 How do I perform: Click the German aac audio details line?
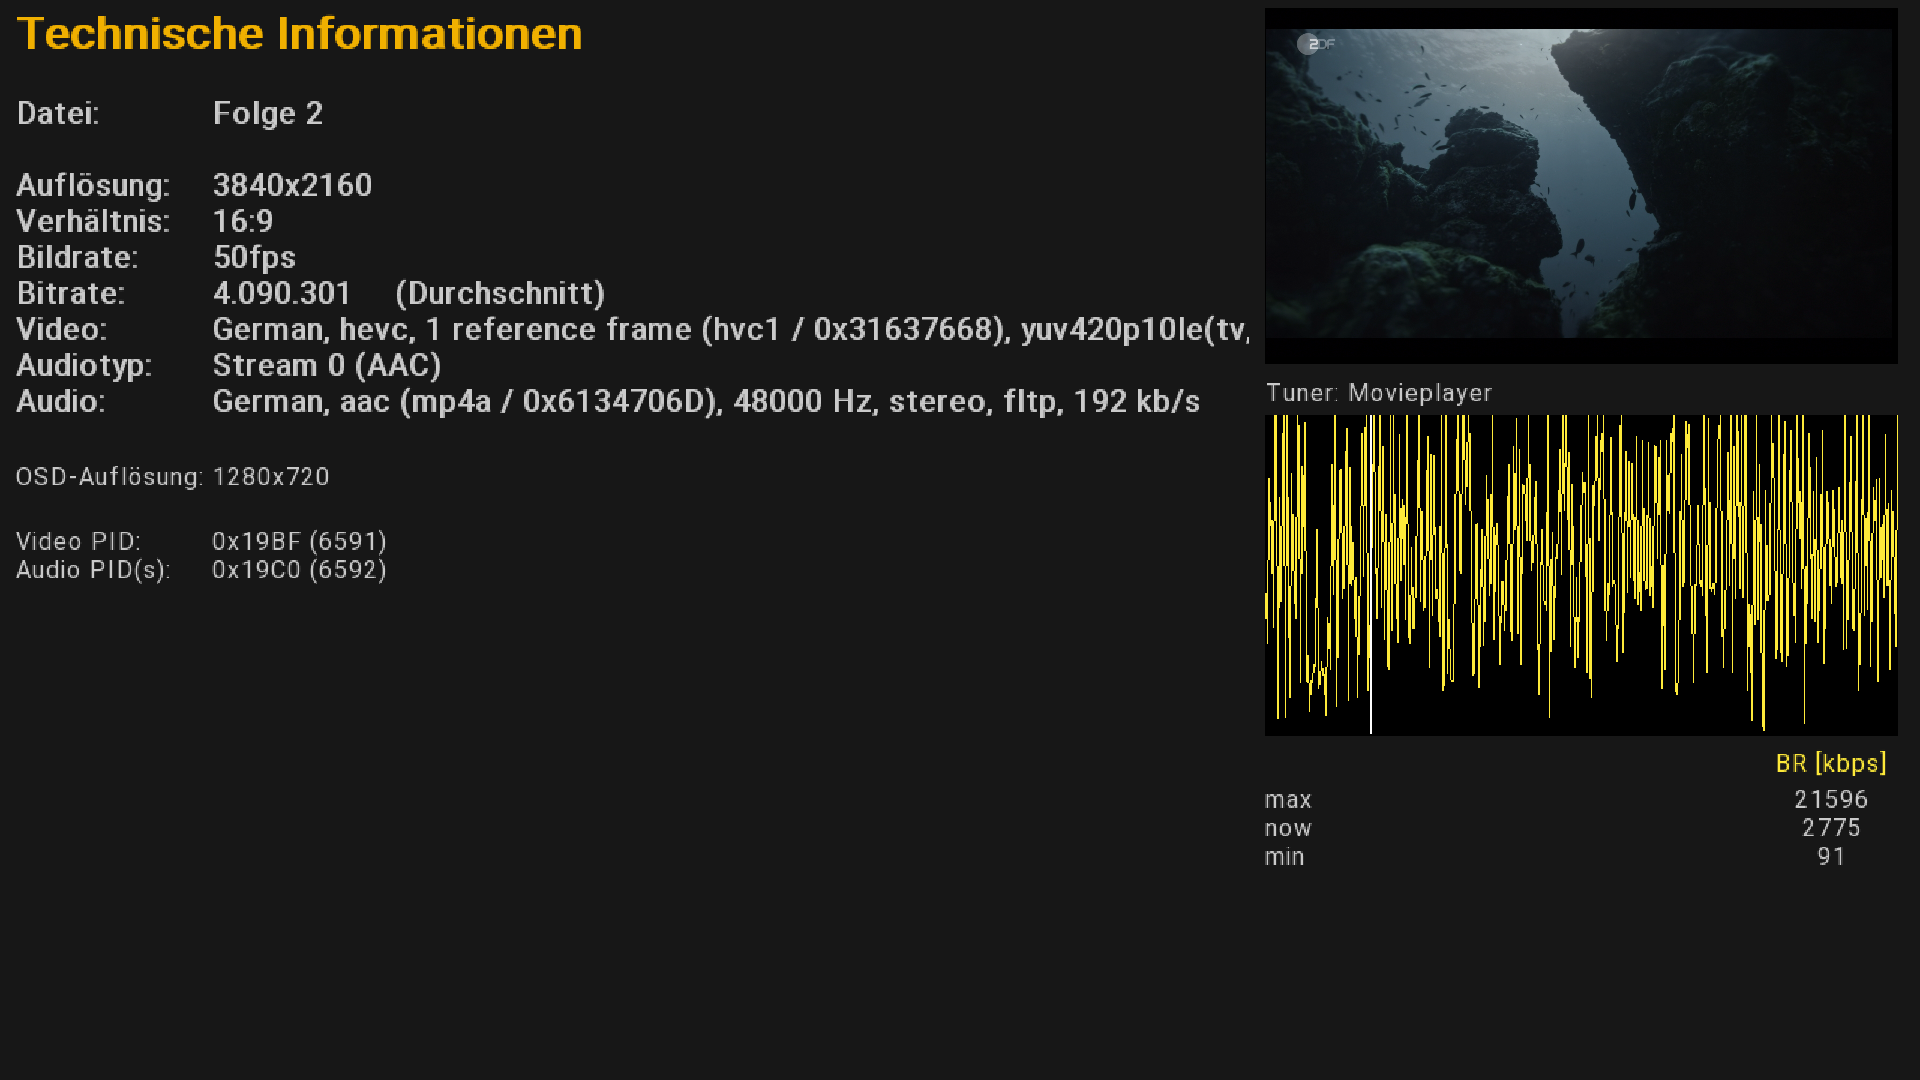[x=705, y=401]
